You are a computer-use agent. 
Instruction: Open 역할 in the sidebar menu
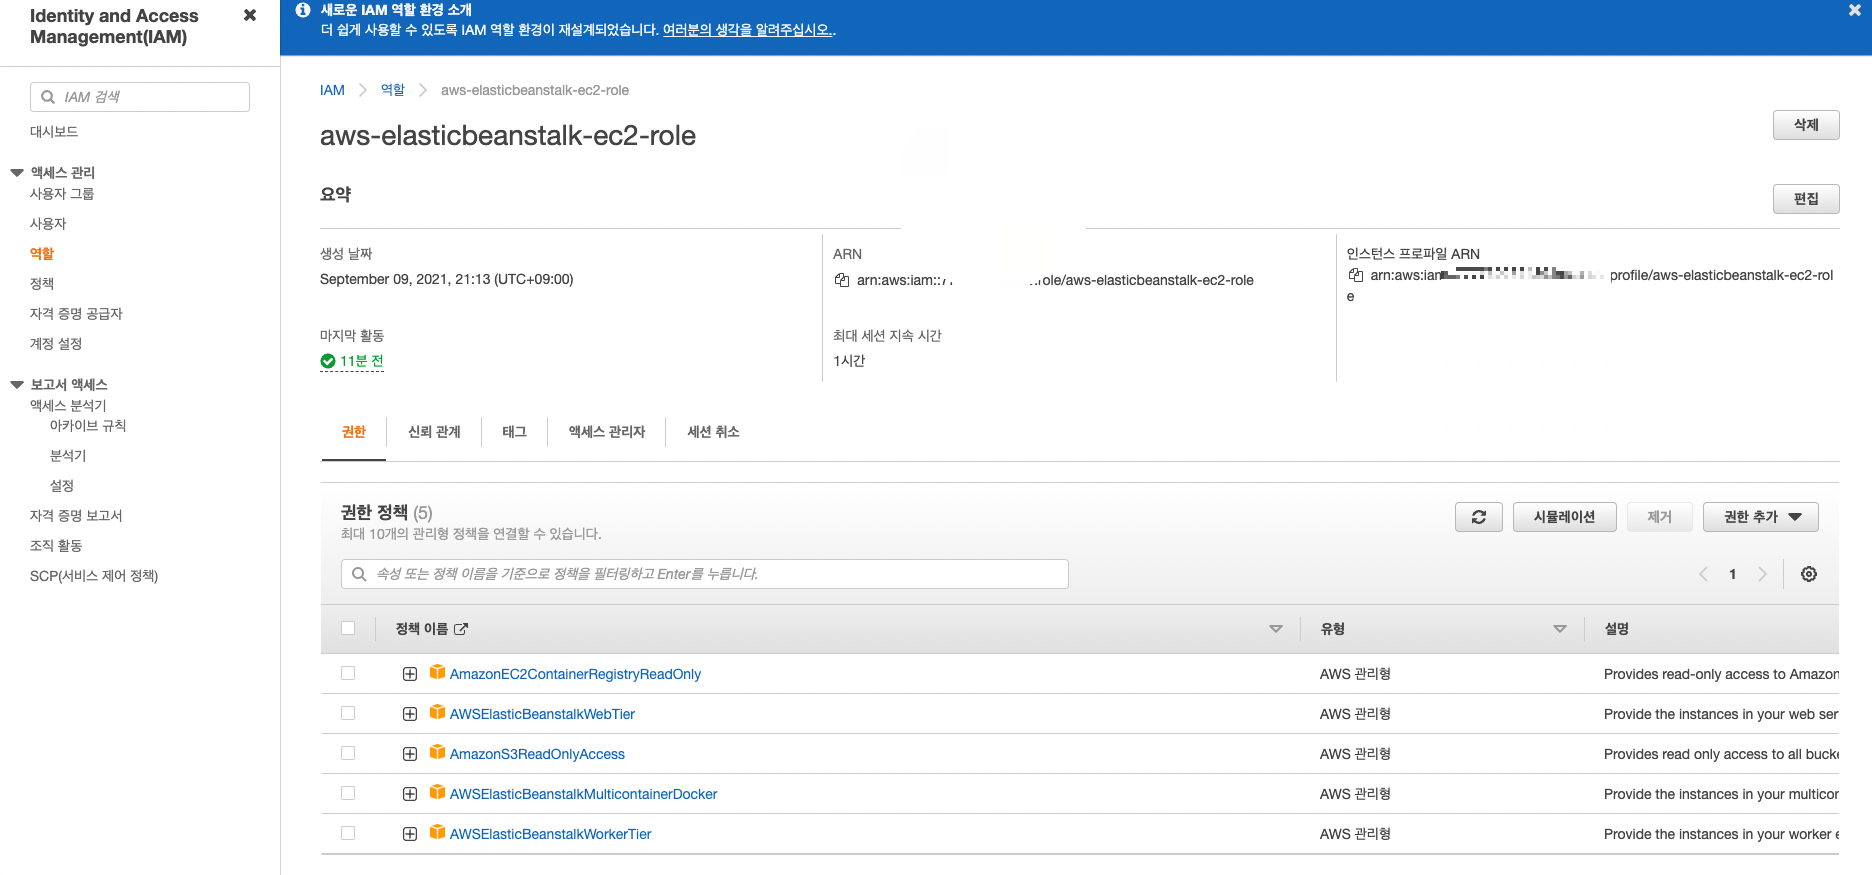pos(42,254)
